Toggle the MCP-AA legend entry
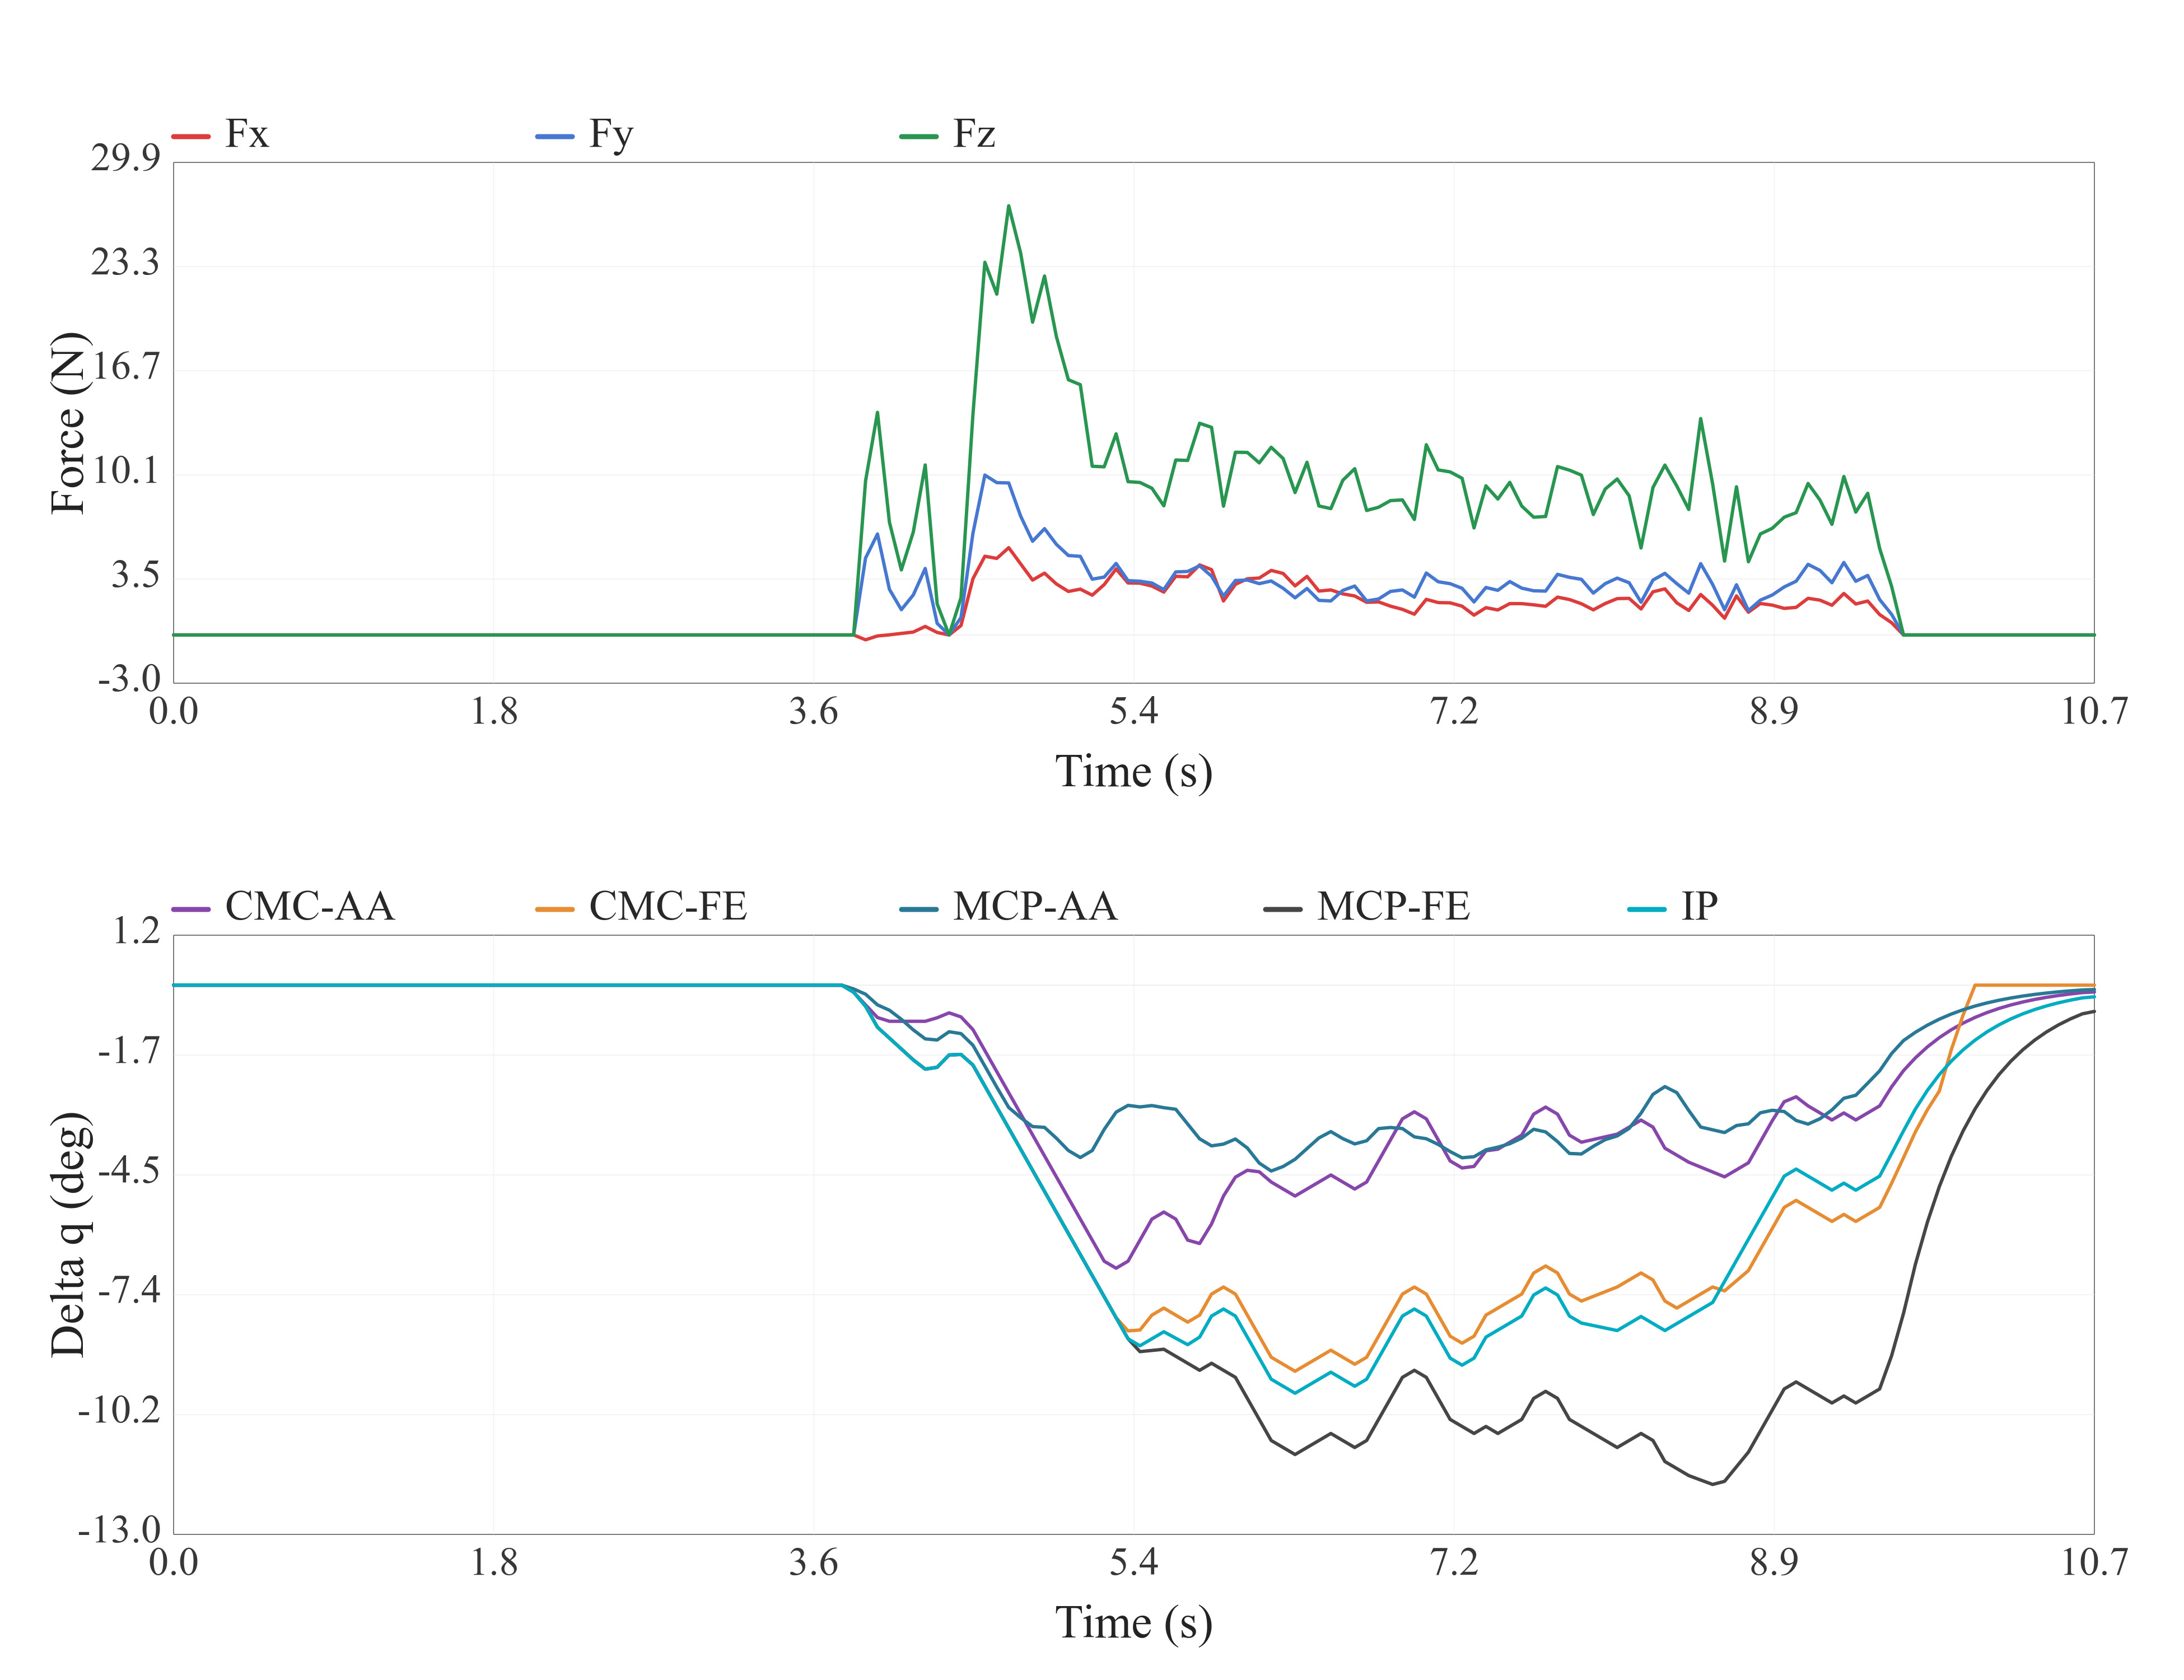The height and width of the screenshot is (1680, 2184). 1008,906
